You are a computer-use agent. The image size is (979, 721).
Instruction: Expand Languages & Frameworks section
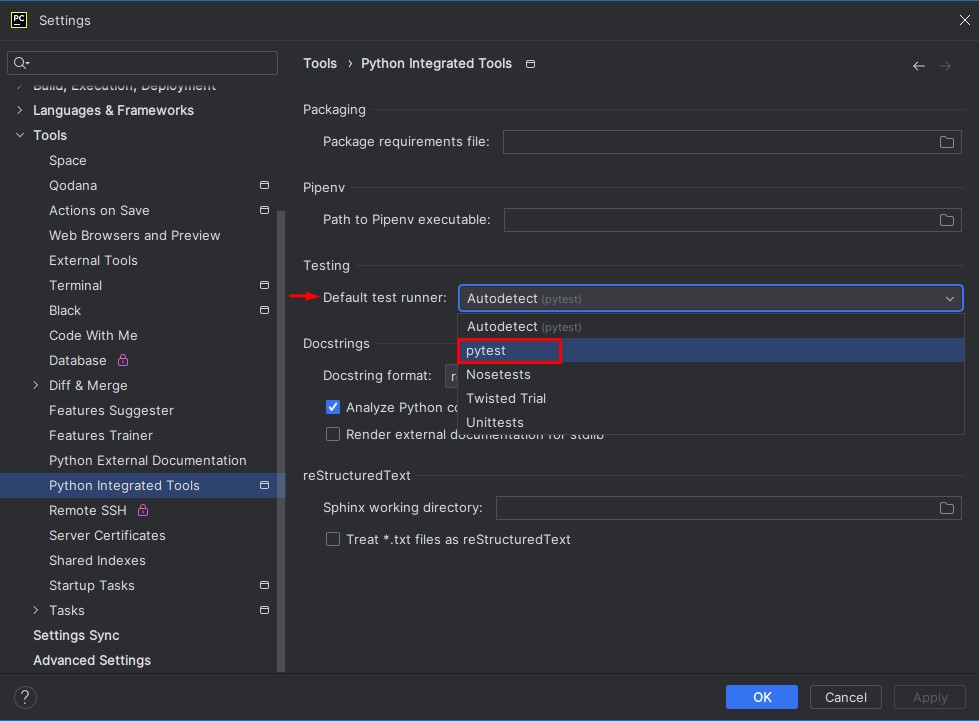tap(20, 110)
